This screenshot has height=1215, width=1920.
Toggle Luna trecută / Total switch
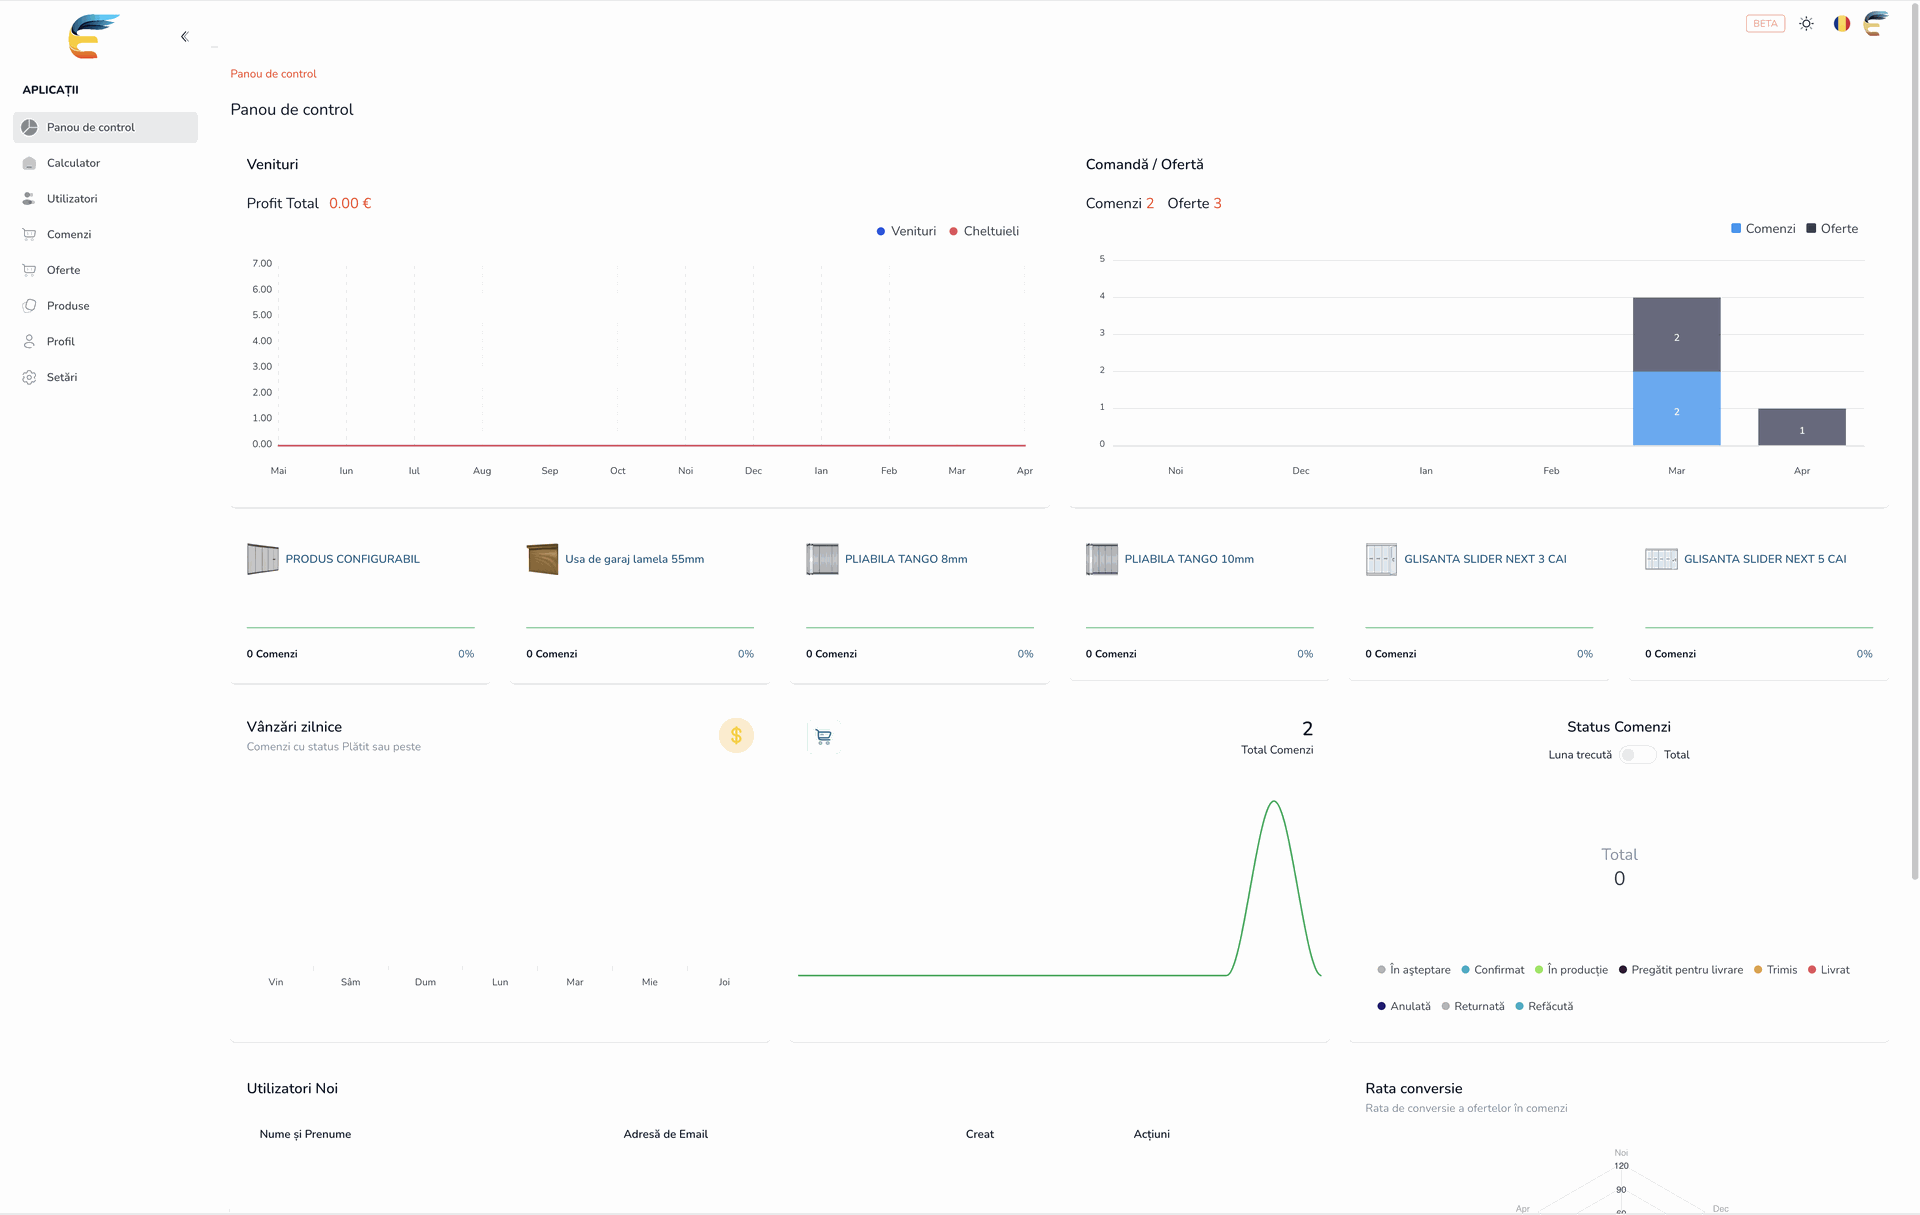click(1637, 755)
